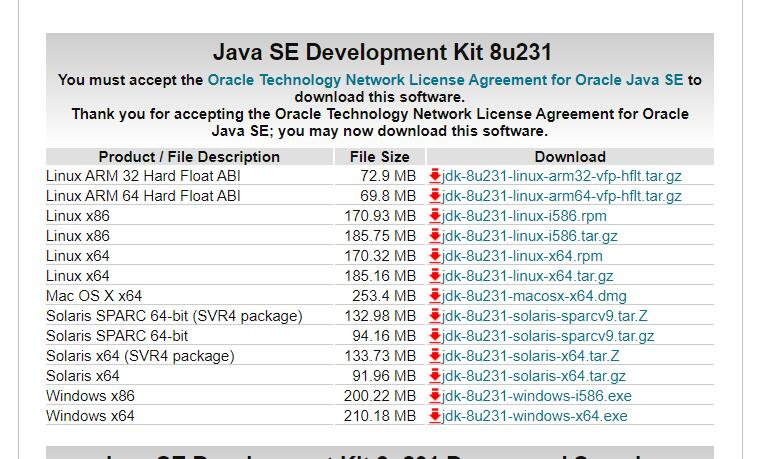
Task: Click the 91.96 MB file size
Action: (384, 376)
